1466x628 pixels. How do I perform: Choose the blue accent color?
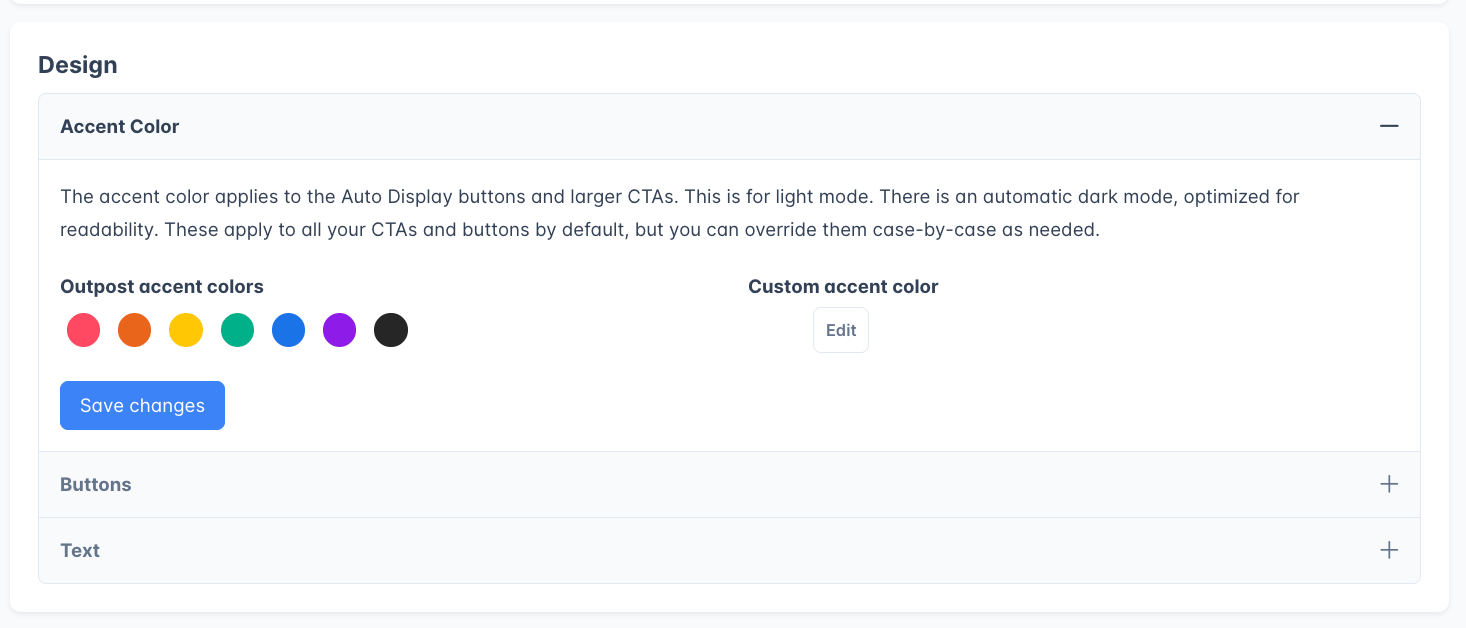[288, 330]
